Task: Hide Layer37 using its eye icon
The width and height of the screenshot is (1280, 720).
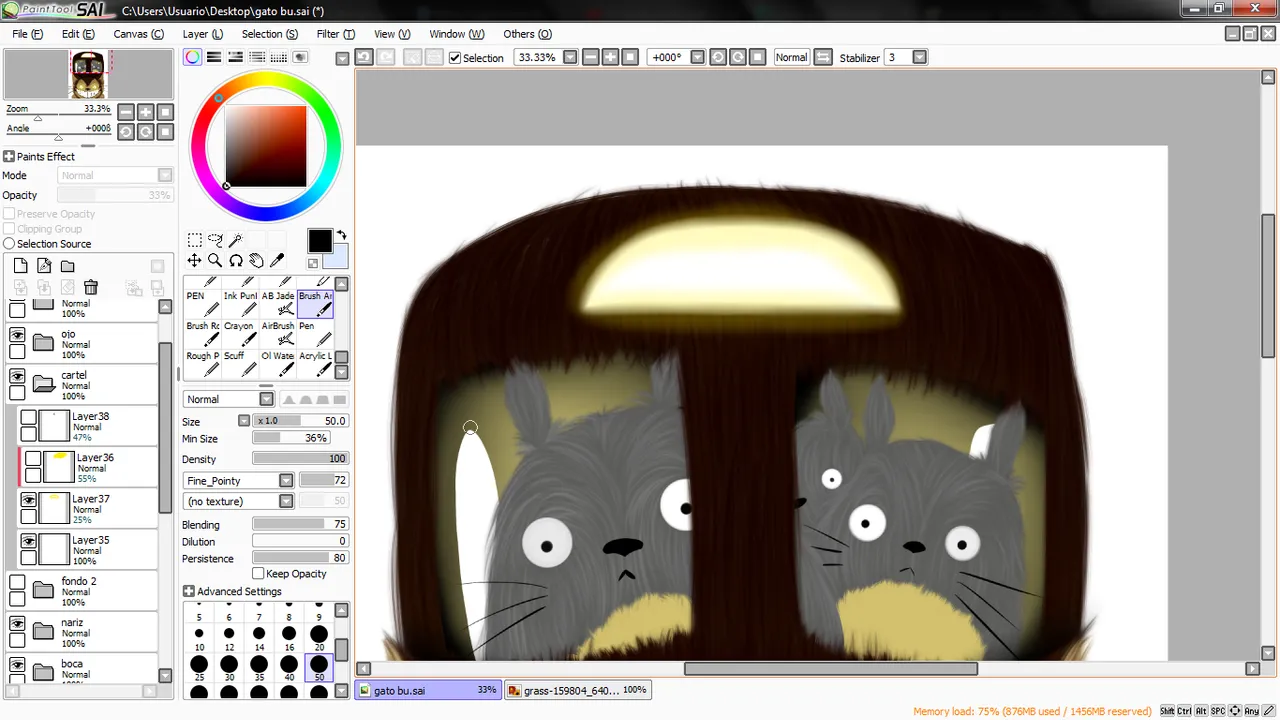Action: pos(29,501)
